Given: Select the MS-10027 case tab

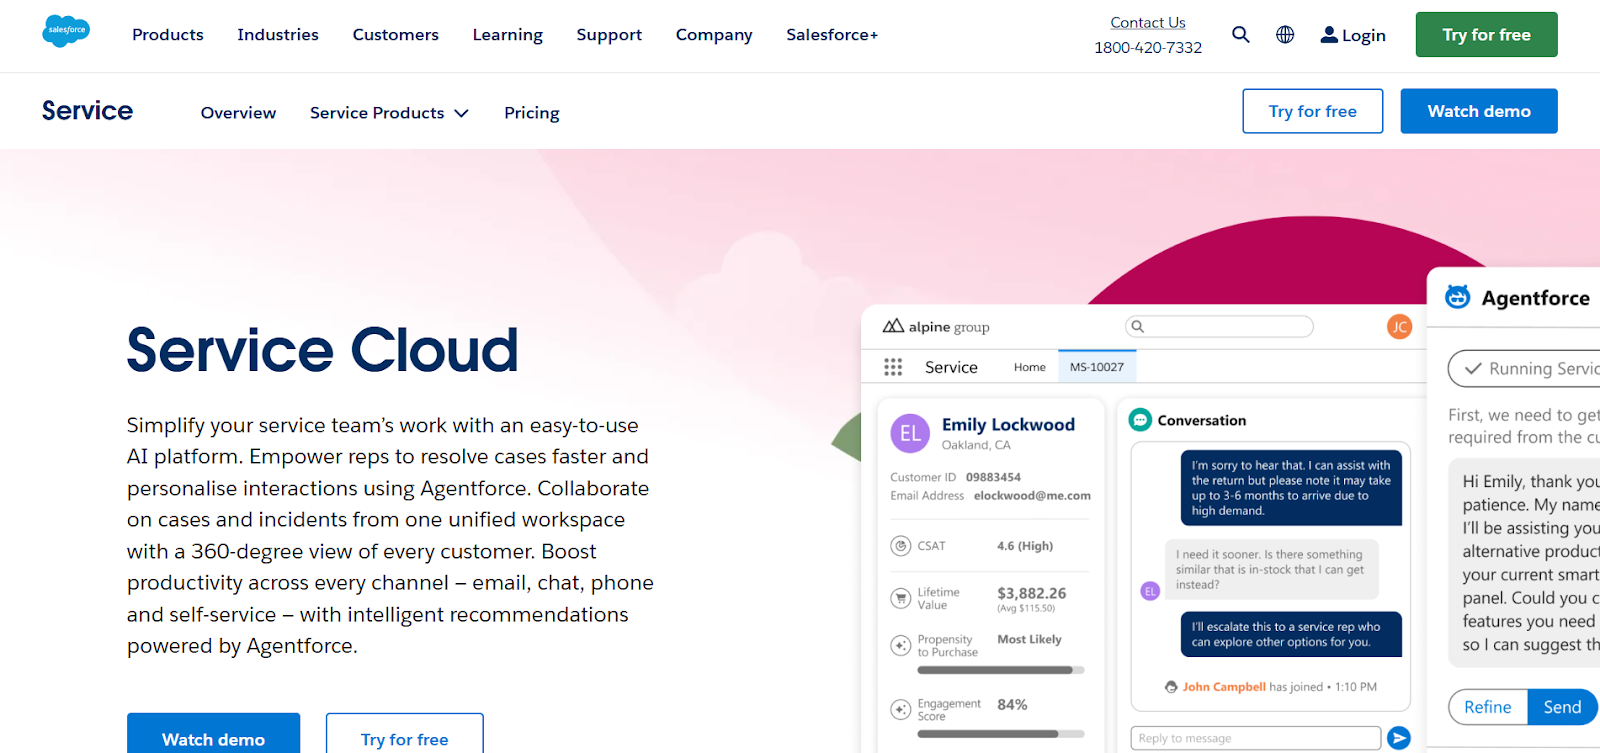Looking at the screenshot, I should (1097, 367).
